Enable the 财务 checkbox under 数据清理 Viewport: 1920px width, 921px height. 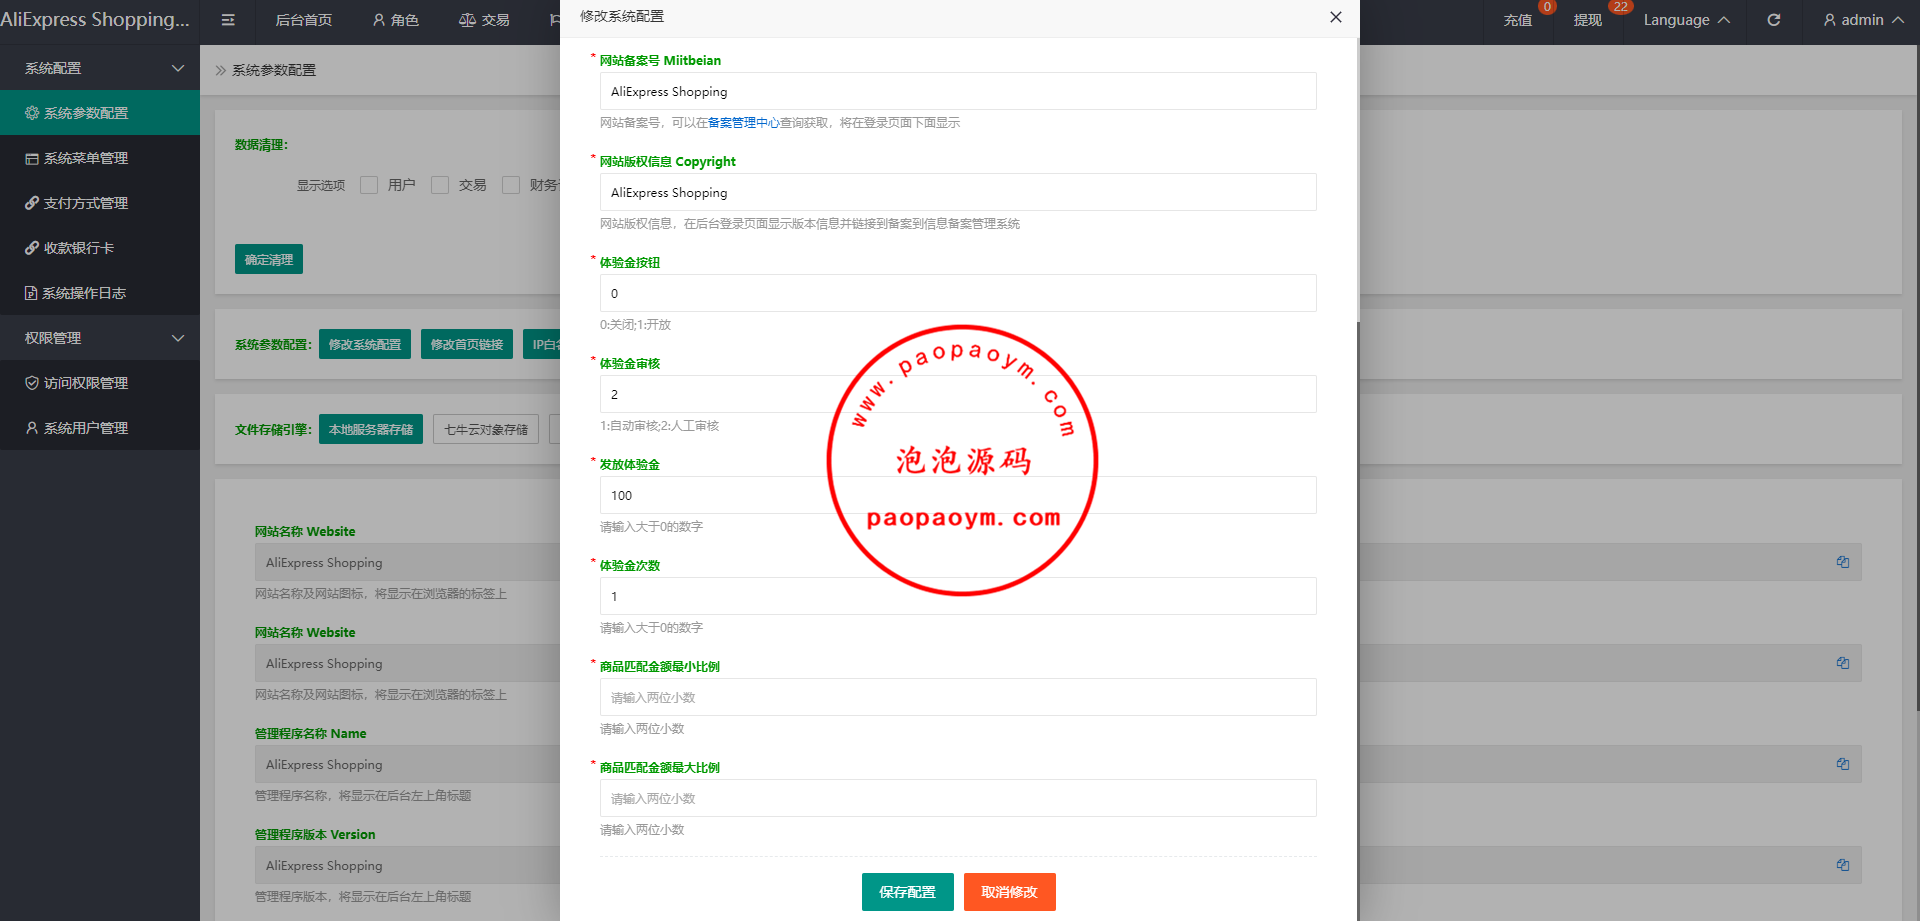tap(511, 185)
